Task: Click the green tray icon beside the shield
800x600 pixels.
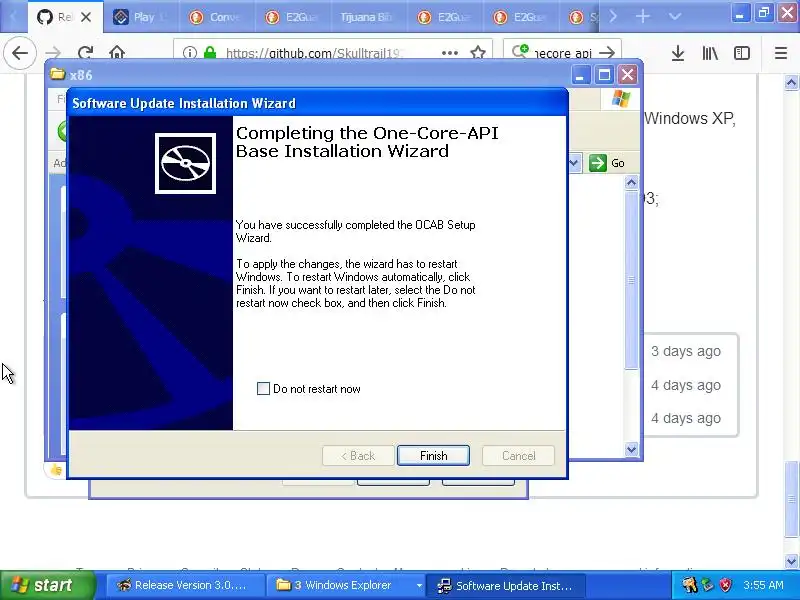Action: coord(708,585)
